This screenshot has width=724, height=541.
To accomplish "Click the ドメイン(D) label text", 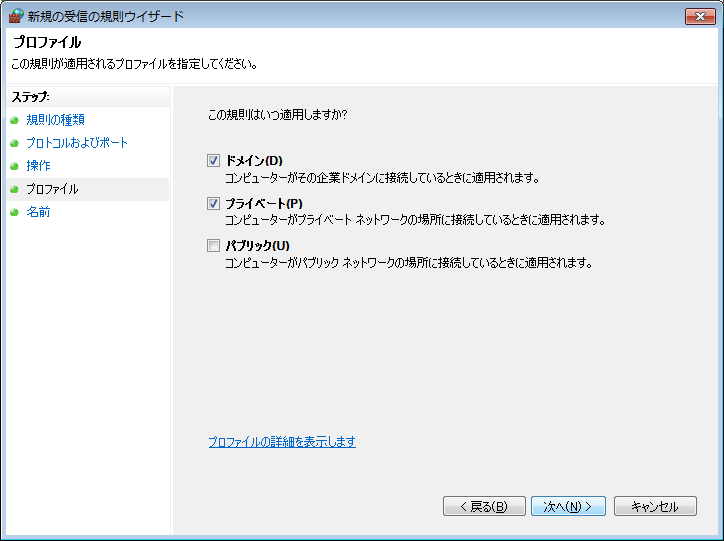I will click(254, 161).
